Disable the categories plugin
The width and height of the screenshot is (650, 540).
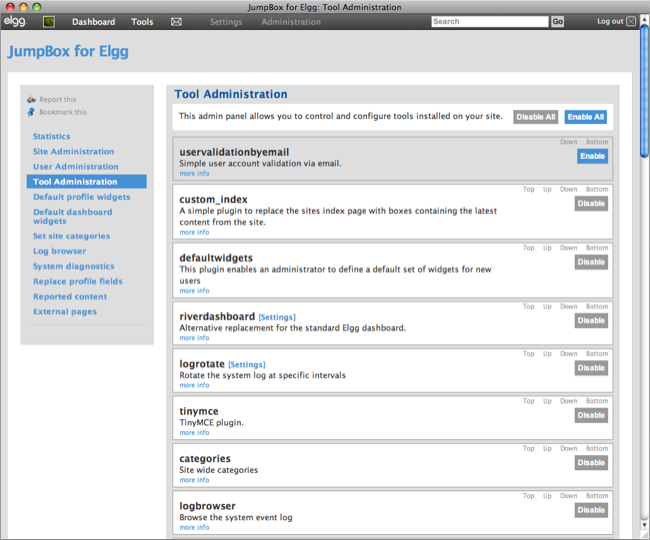[591, 463]
